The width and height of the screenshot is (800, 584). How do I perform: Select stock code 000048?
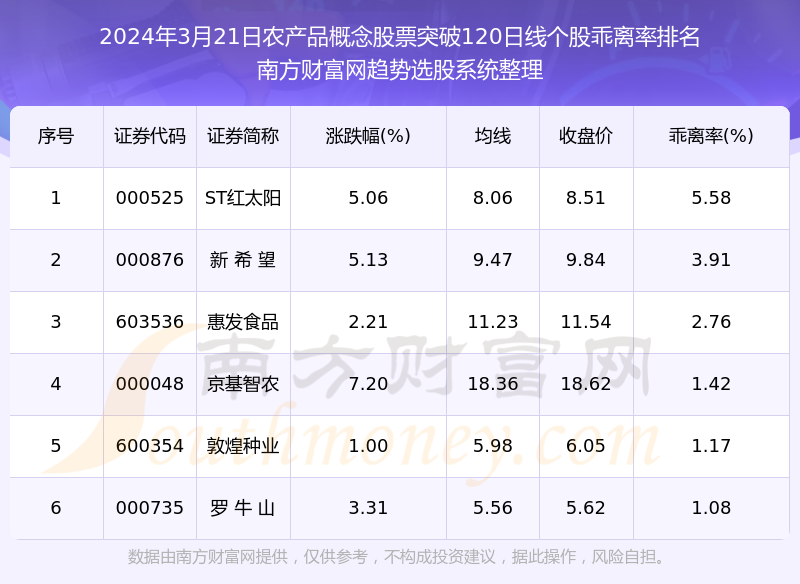point(149,384)
